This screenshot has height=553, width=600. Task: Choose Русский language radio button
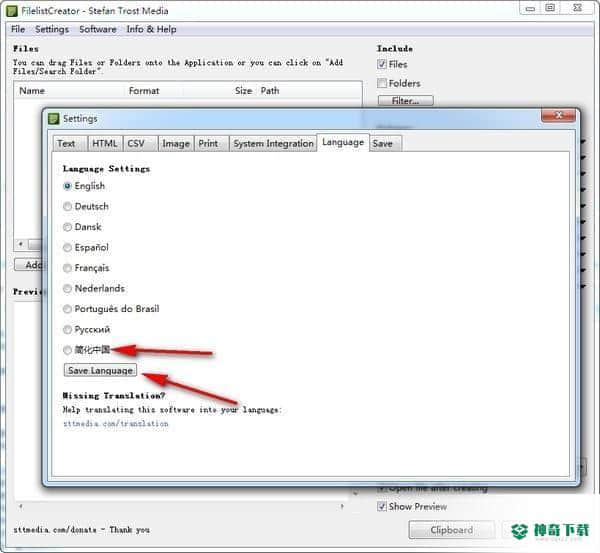67,330
